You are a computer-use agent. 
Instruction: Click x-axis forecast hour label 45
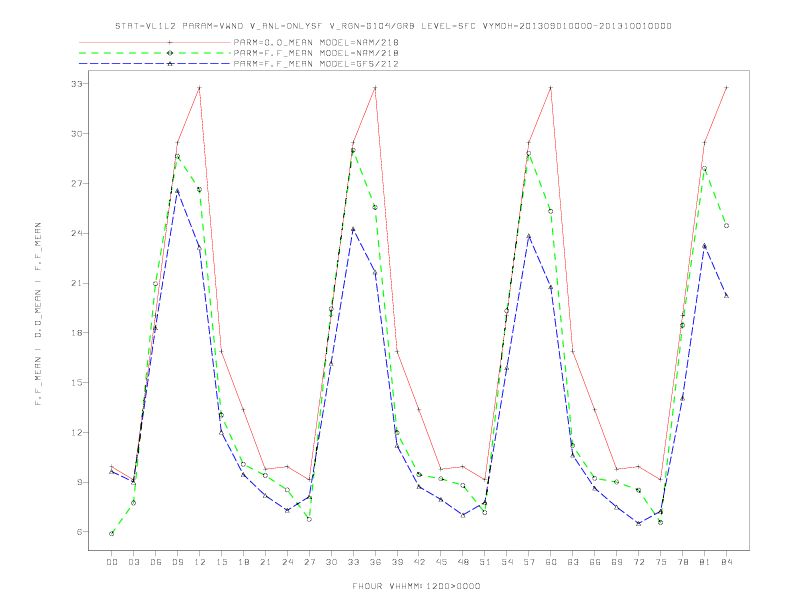tap(441, 562)
